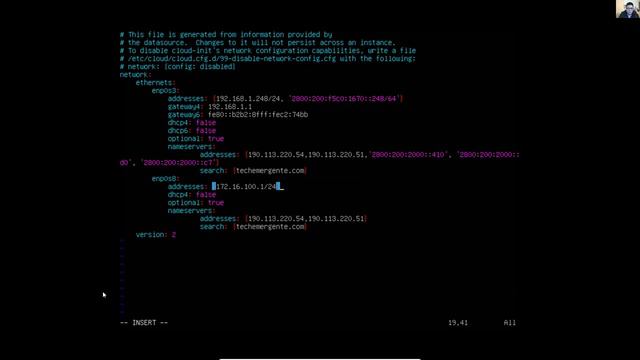This screenshot has width=640, height=360.
Task: Click the gateway6 value fe80::b2b2:8fff:fec2:74bb
Action: 258,115
